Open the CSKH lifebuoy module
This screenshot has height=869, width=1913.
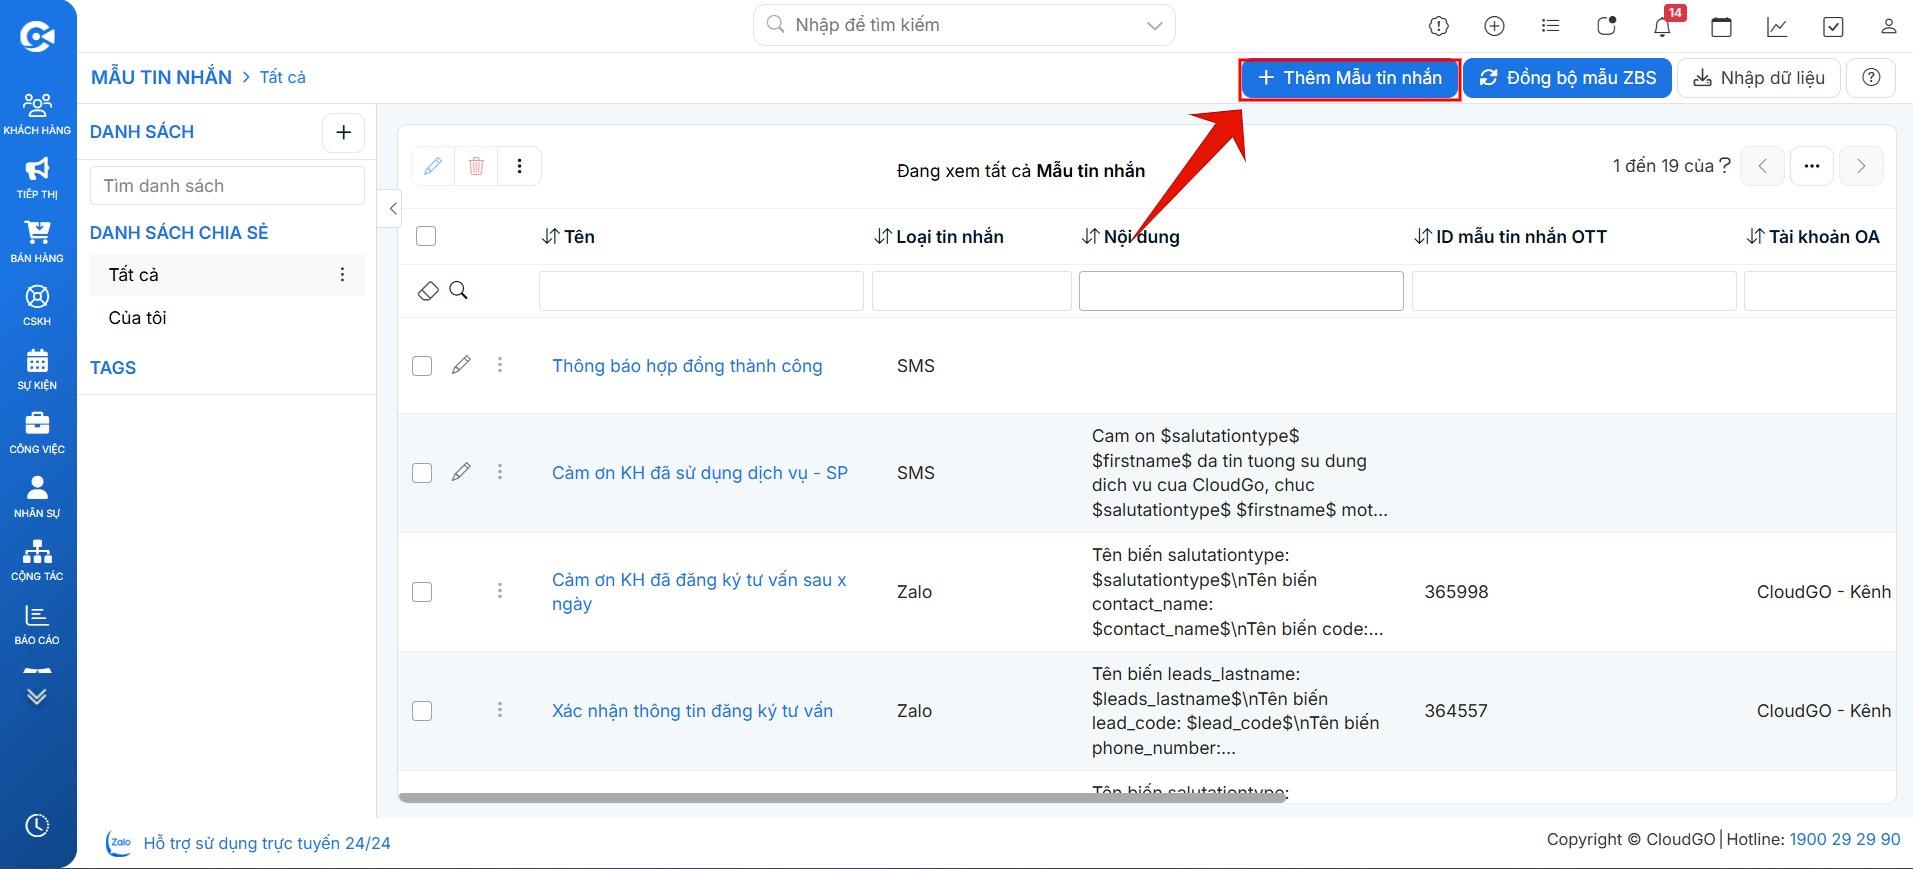click(37, 305)
